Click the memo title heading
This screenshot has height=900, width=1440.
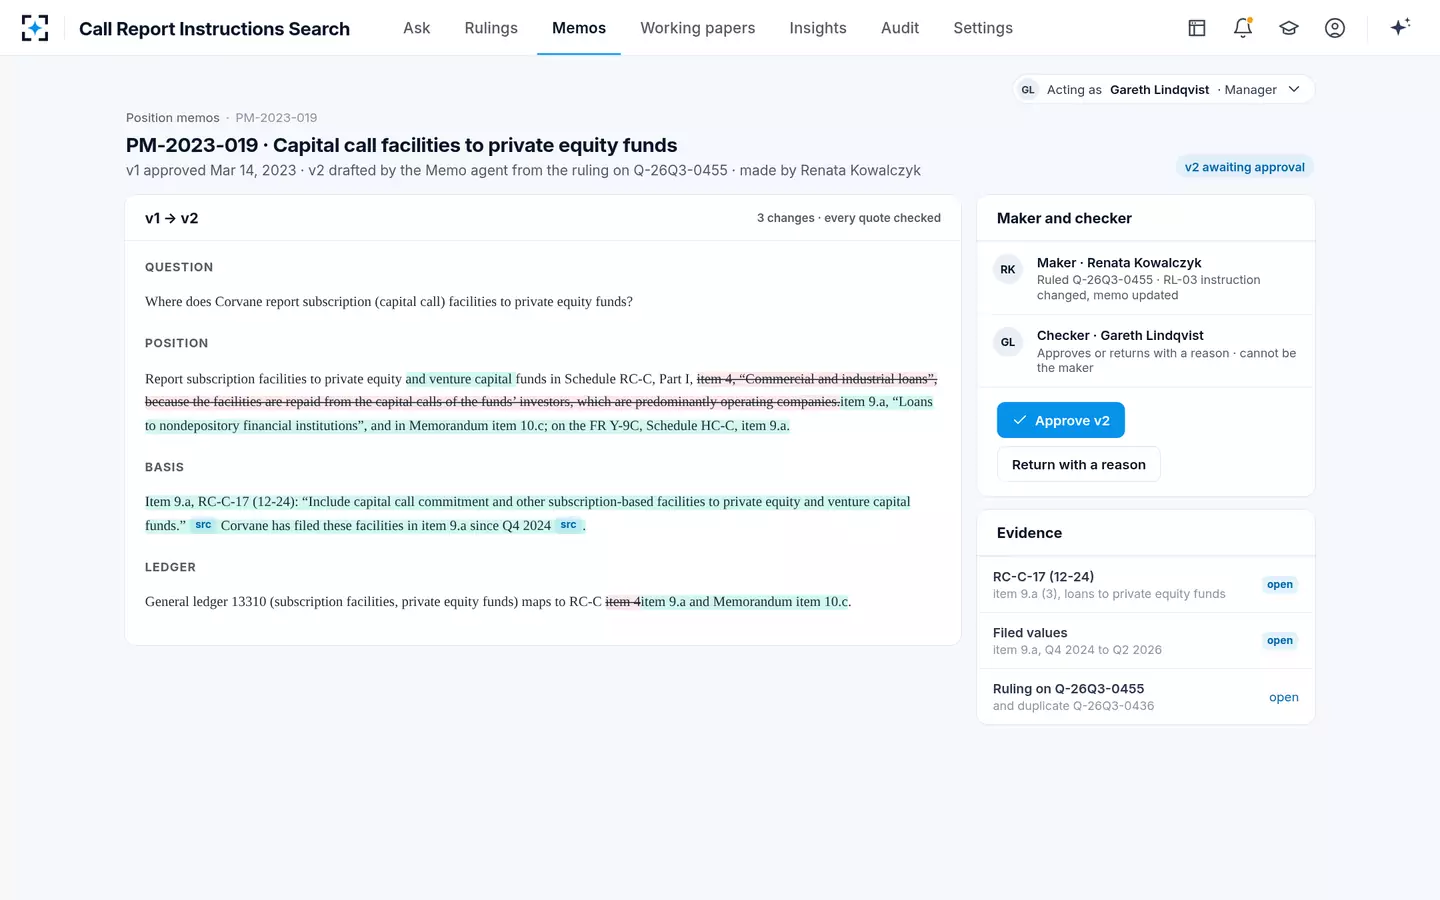(x=402, y=145)
